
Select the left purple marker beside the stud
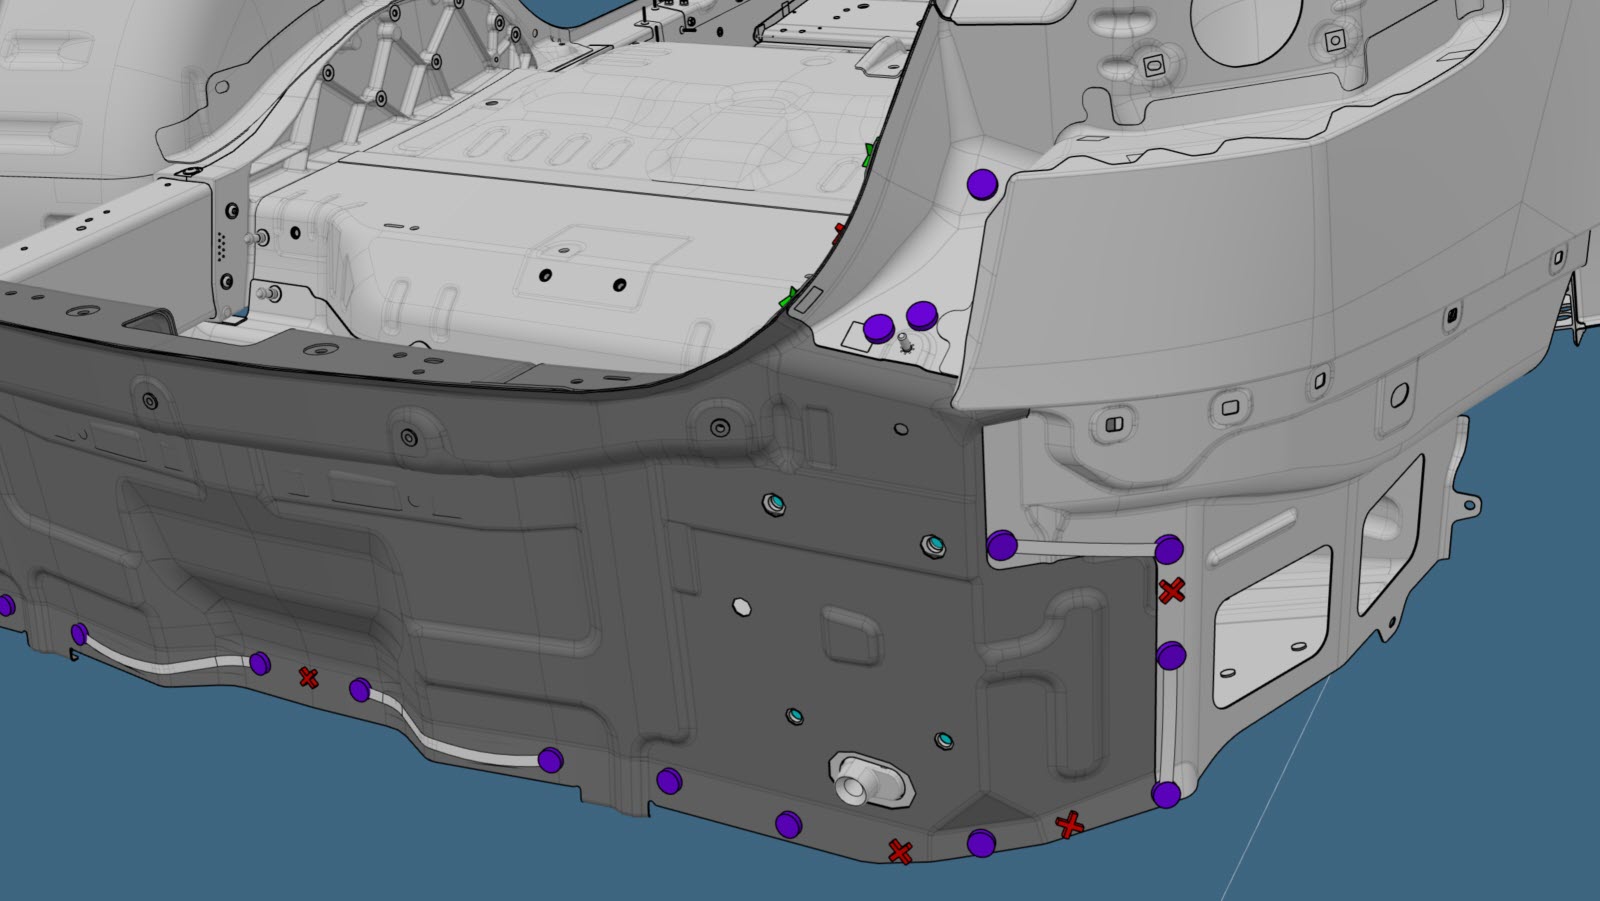click(878, 327)
